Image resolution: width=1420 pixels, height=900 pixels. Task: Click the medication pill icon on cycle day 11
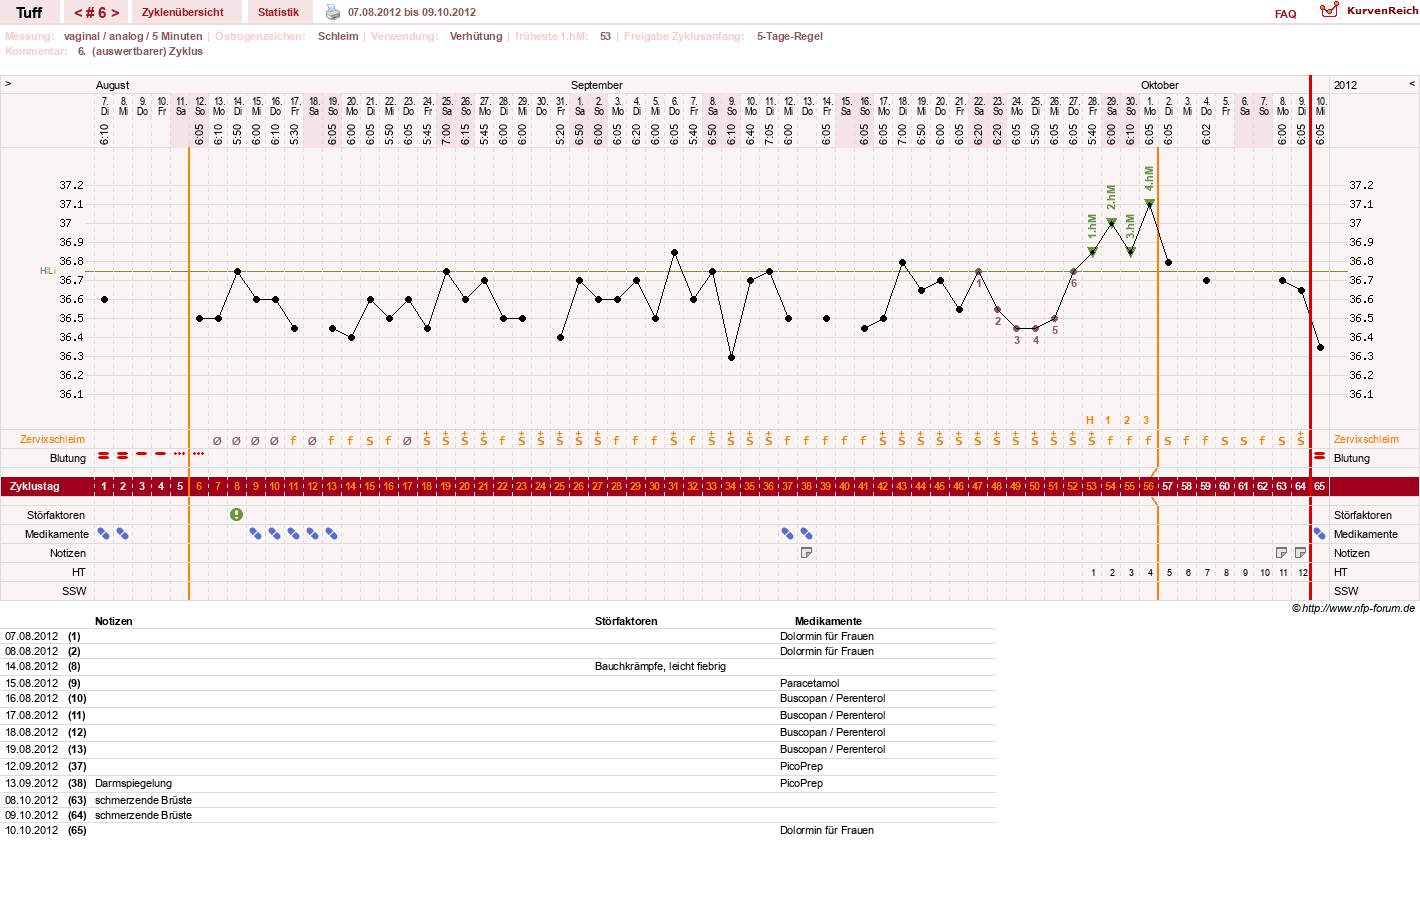(x=293, y=533)
